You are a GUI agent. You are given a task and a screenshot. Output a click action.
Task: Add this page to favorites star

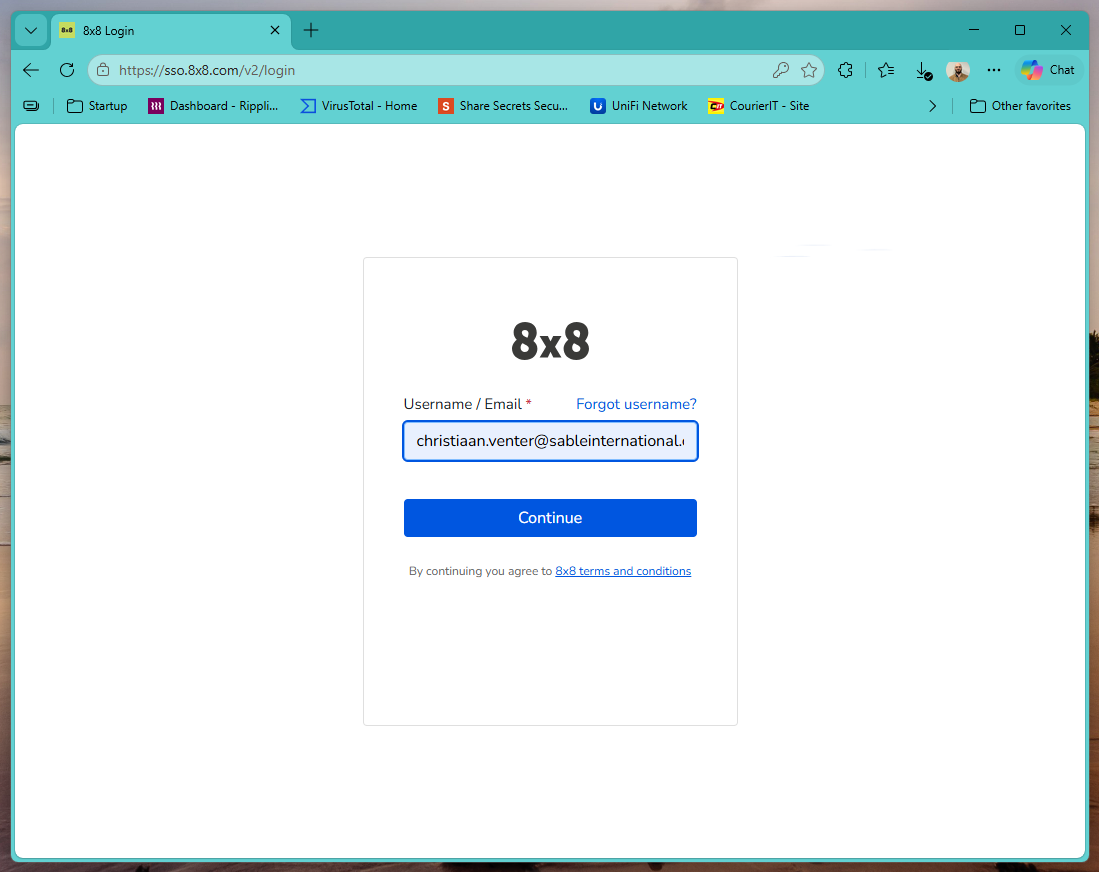click(x=809, y=70)
